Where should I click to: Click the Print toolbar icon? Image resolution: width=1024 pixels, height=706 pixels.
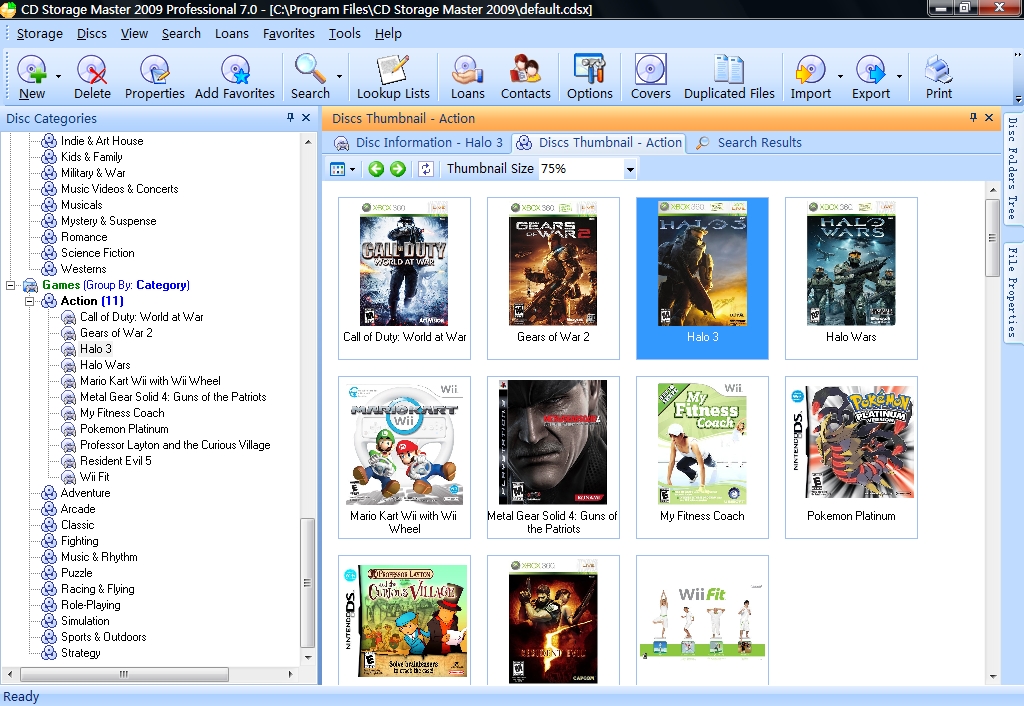click(x=938, y=77)
